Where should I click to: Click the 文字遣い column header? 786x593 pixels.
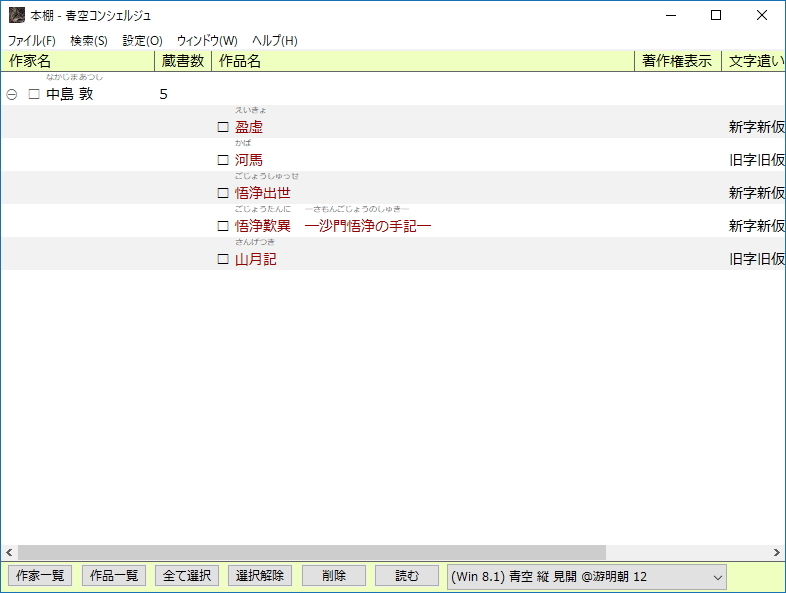pos(754,61)
